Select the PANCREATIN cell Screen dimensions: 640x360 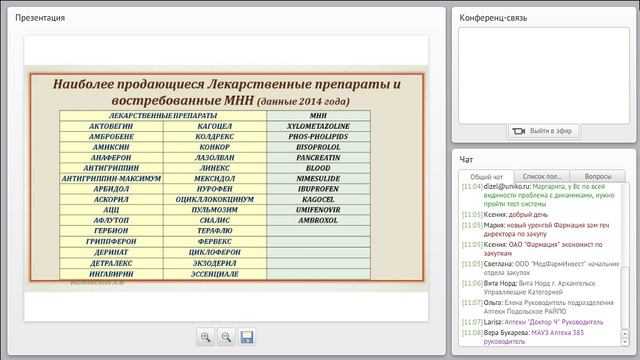[318, 158]
